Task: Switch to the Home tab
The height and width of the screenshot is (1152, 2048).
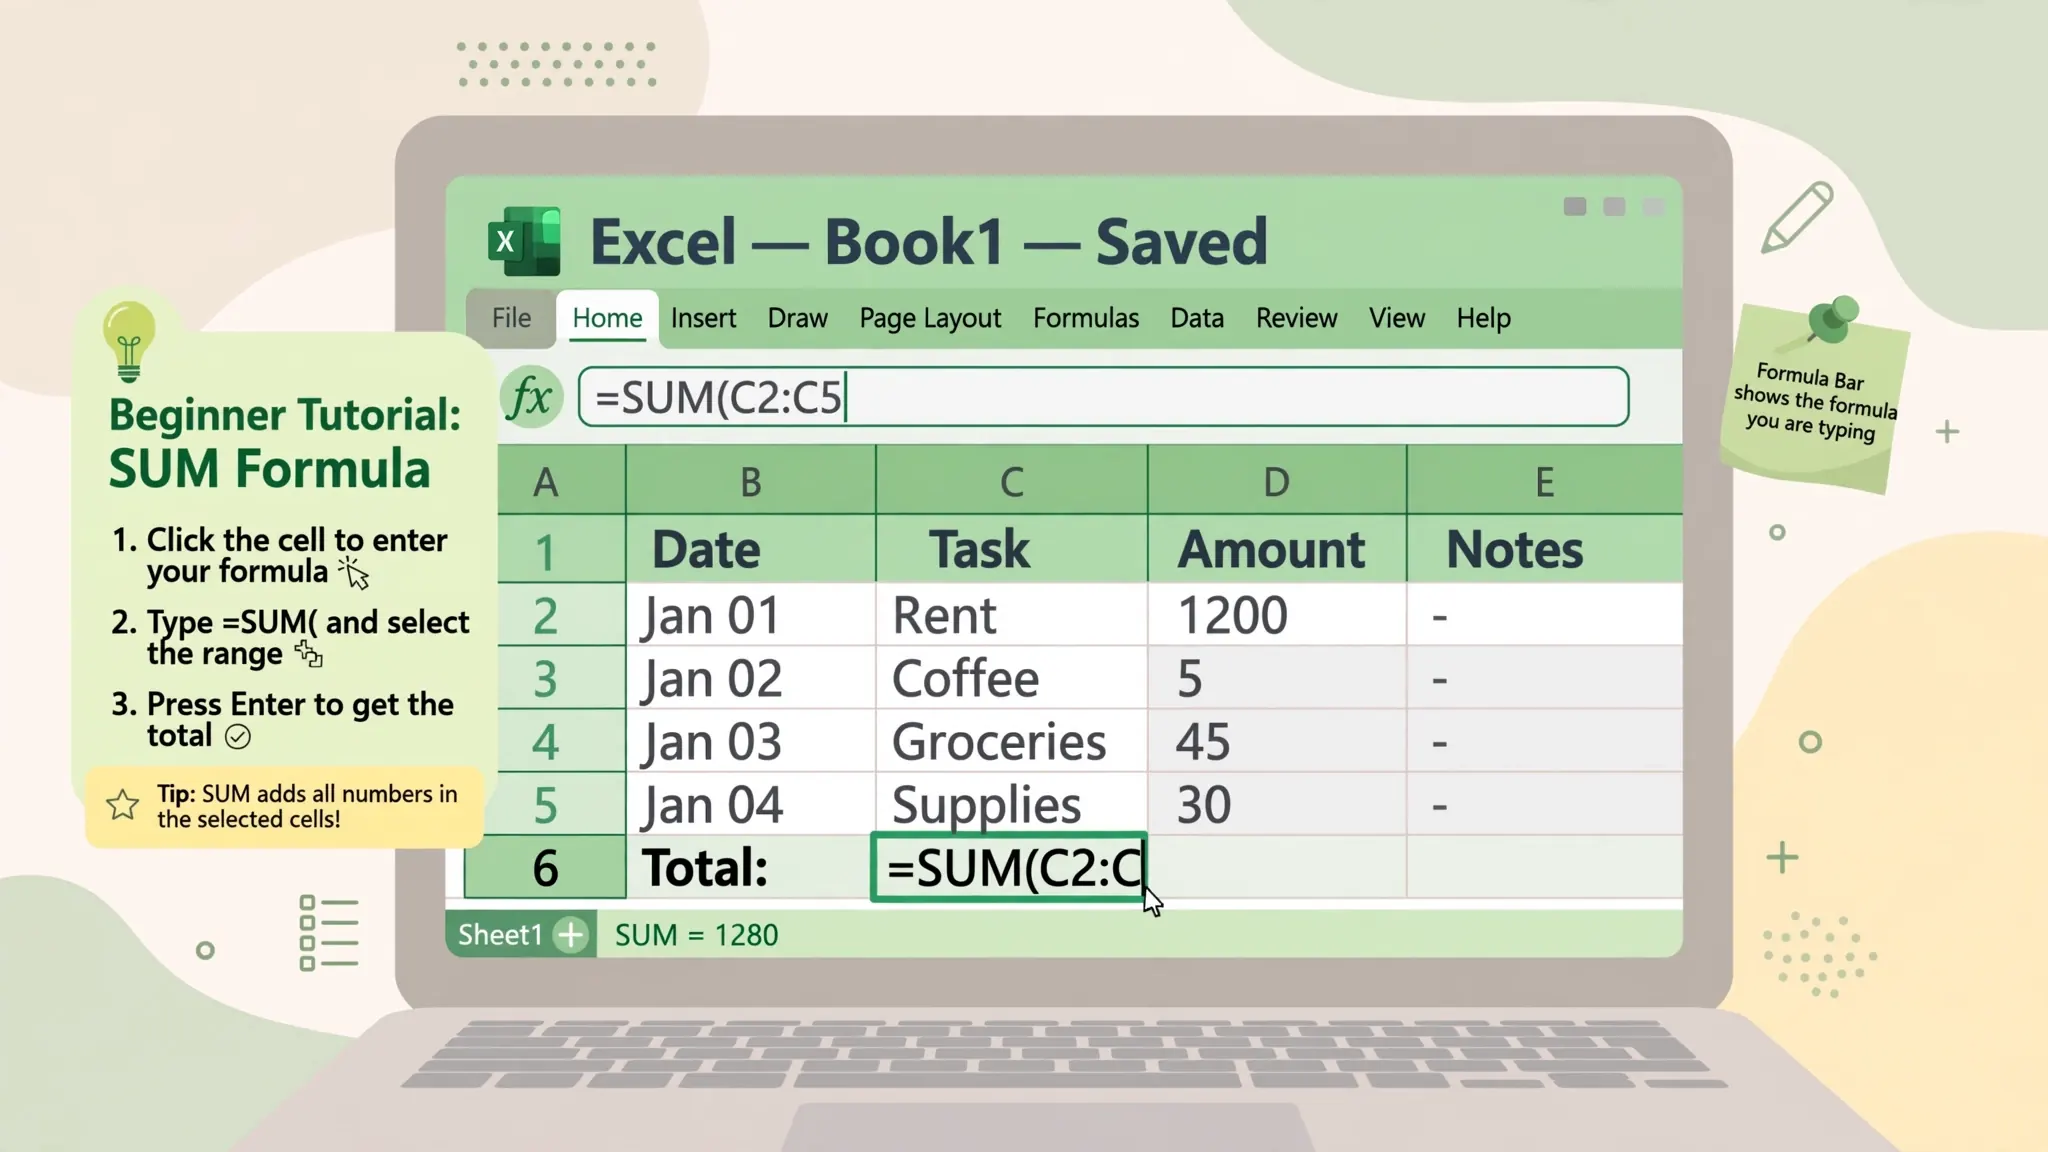Action: [607, 318]
